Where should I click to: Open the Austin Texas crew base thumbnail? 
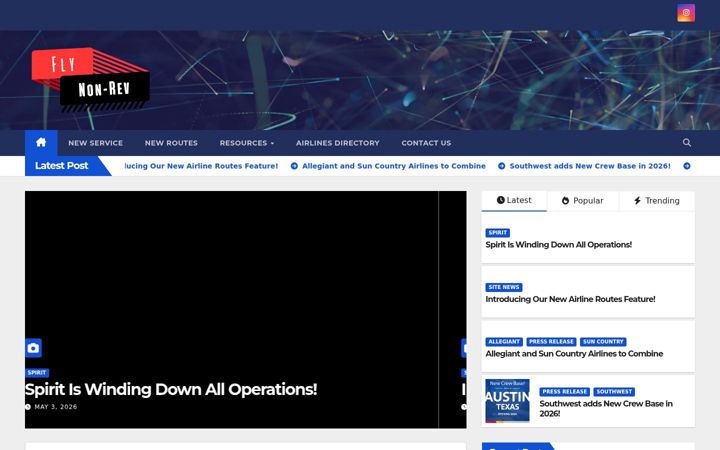(507, 401)
